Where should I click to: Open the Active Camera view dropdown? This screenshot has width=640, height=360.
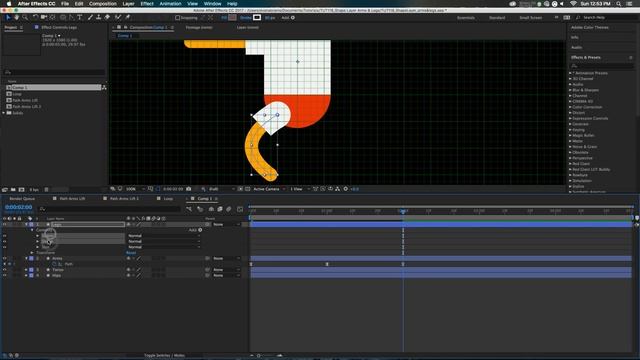tap(269, 189)
